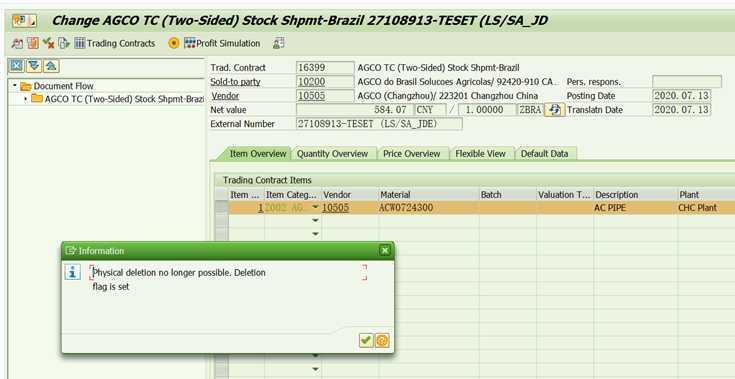The image size is (735, 379).
Task: Click the ZBRA exchange rate type field
Action: (530, 110)
